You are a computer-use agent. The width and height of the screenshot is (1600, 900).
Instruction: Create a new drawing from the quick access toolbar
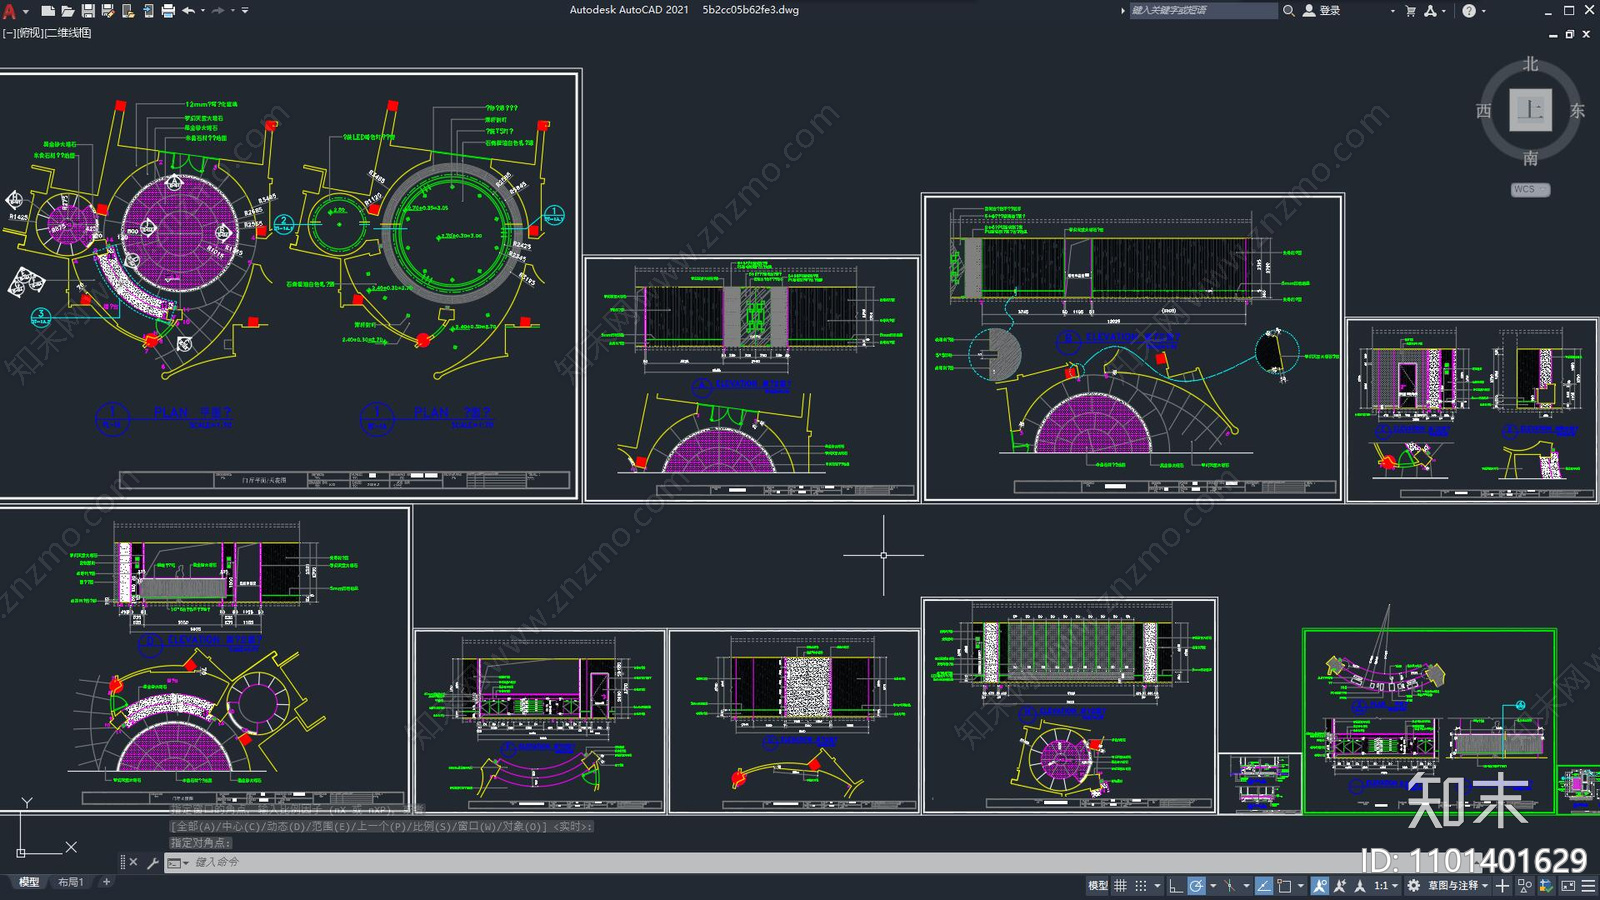coord(47,11)
